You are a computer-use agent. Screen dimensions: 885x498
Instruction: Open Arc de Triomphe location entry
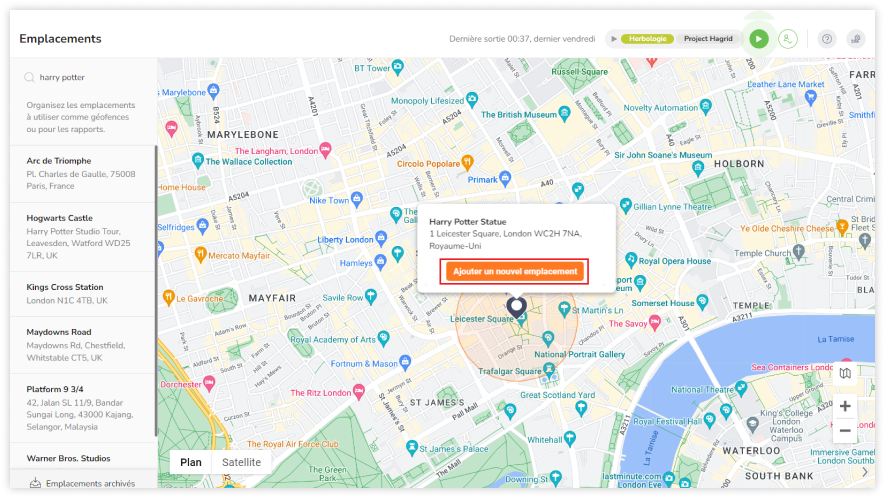click(x=82, y=173)
